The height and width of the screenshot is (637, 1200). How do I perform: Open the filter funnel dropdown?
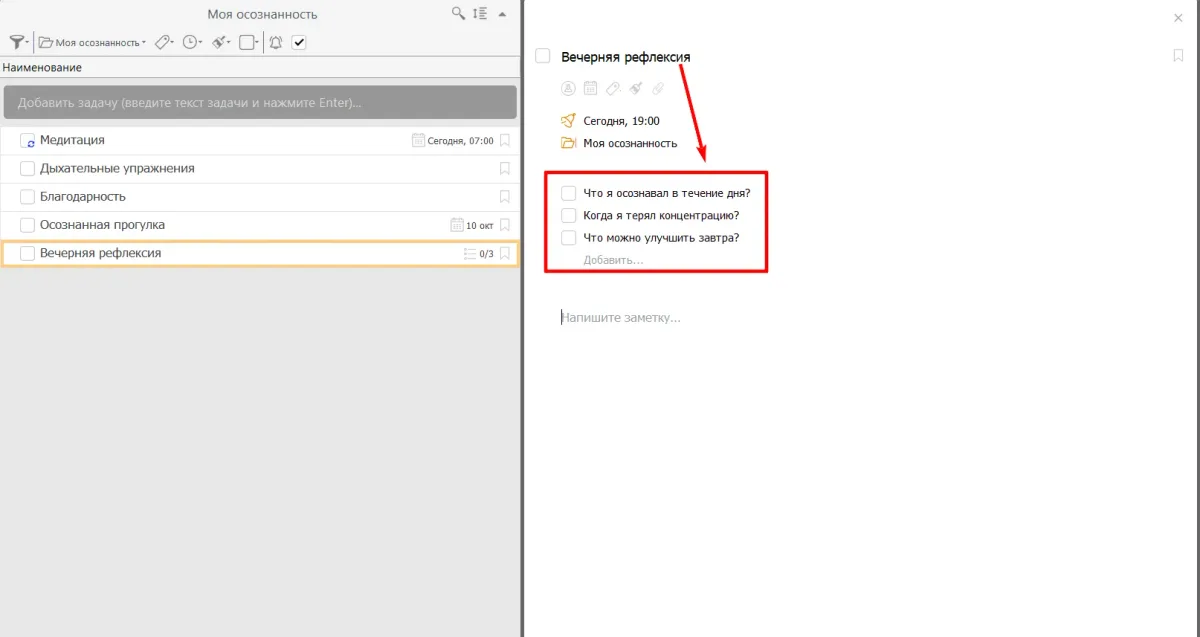pyautogui.click(x=19, y=42)
